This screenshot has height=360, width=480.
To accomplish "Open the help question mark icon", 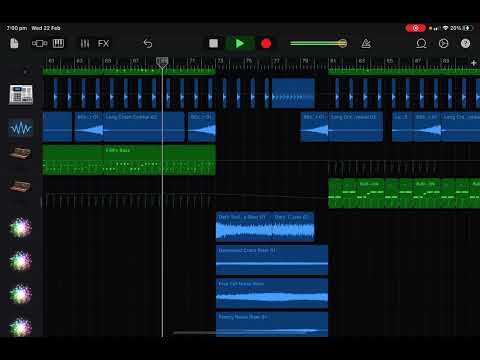I will pos(465,43).
